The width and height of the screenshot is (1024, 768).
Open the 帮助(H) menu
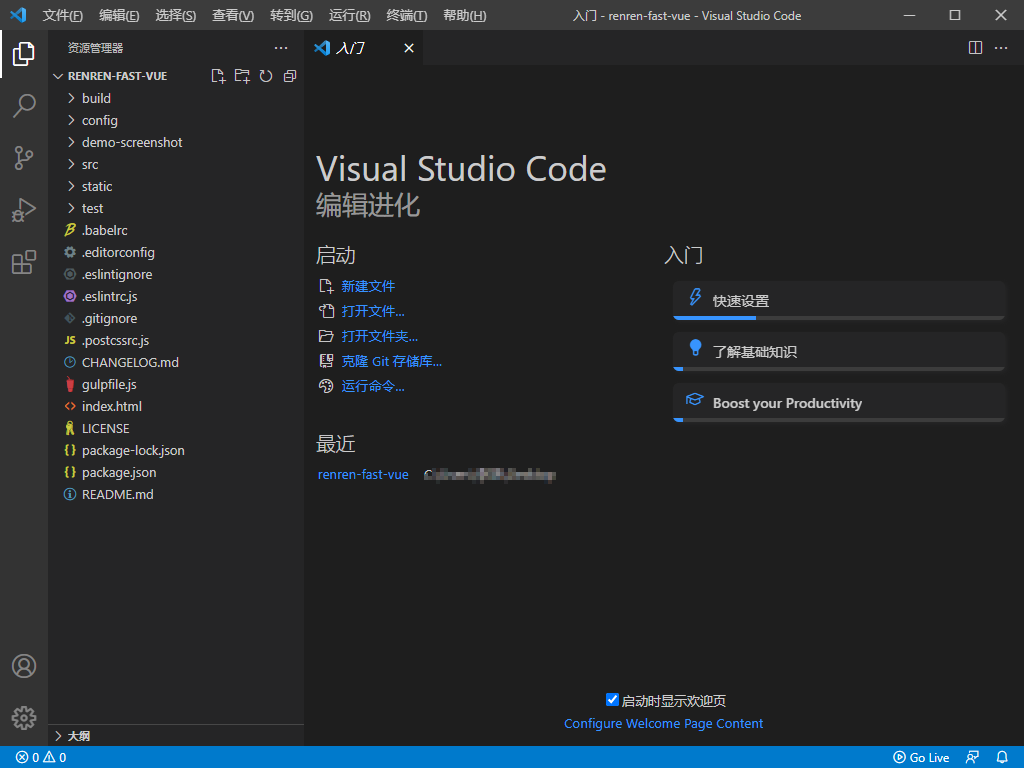(x=464, y=15)
